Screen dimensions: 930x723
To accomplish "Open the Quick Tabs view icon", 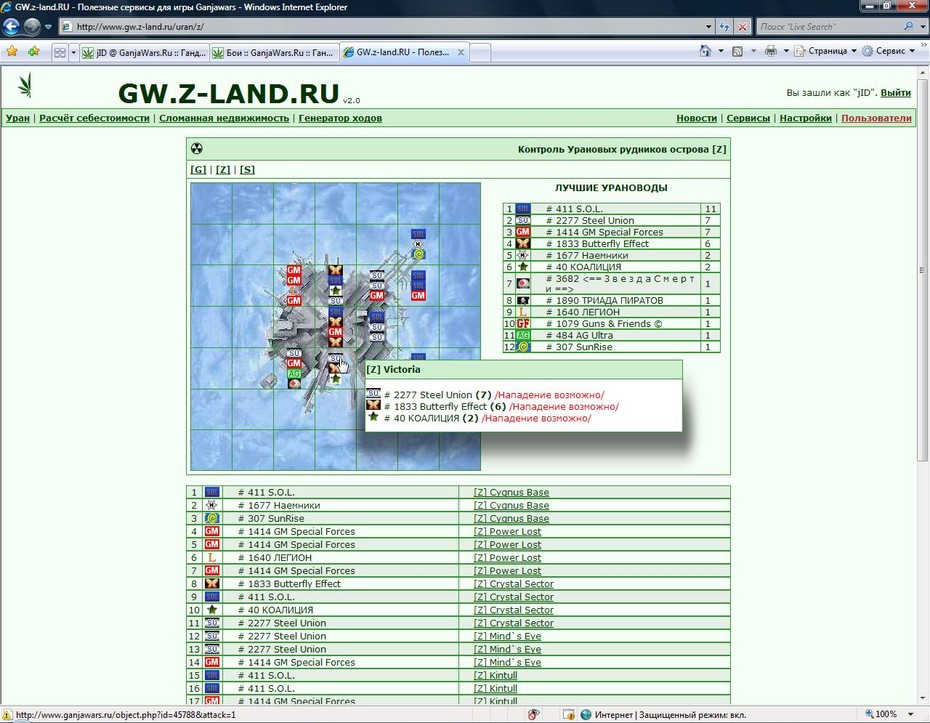I will tap(60, 53).
